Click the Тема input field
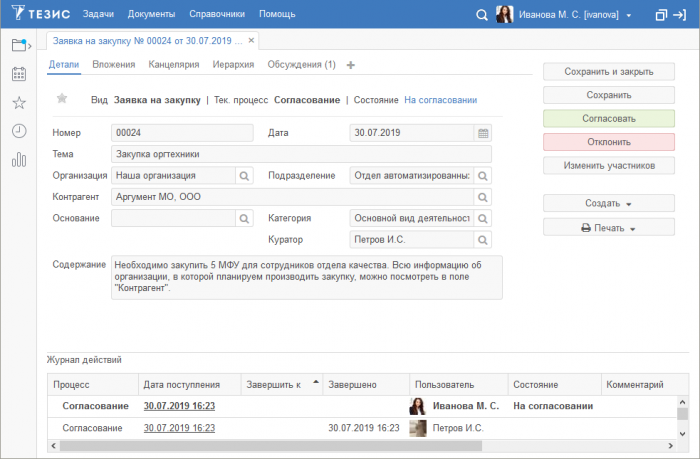The height and width of the screenshot is (459, 700). [301, 154]
